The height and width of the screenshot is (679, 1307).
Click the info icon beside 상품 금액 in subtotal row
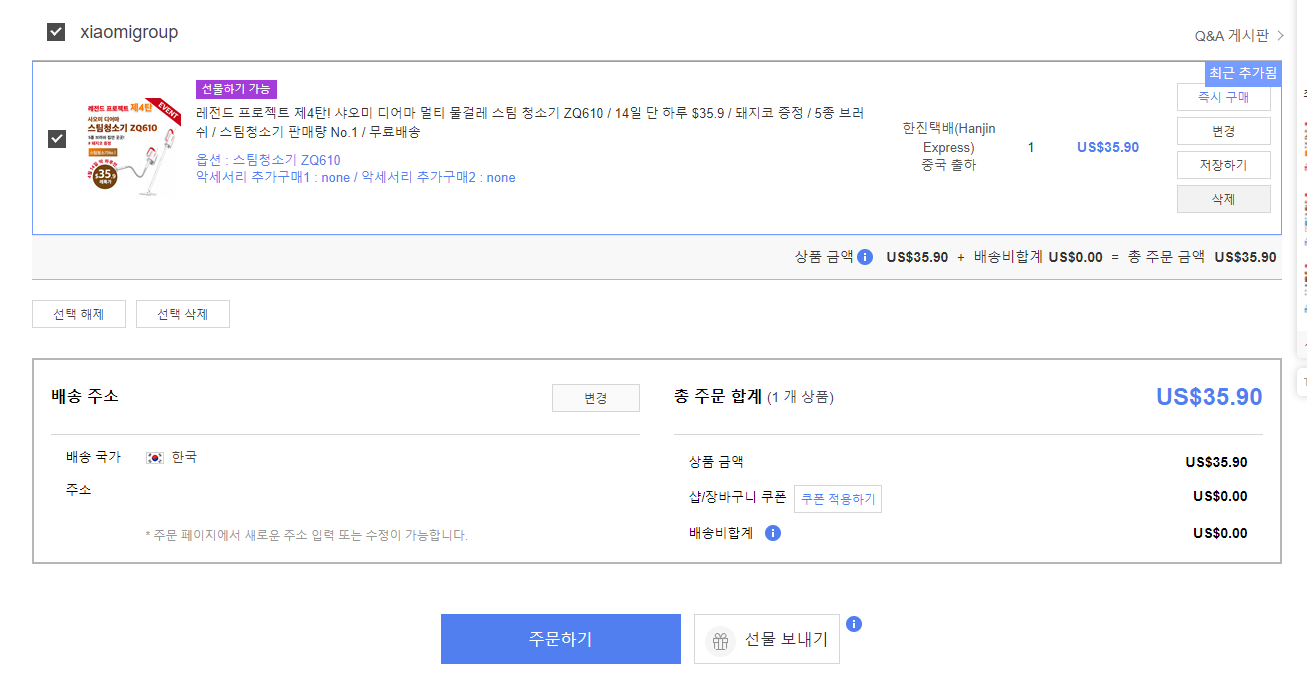tap(865, 257)
